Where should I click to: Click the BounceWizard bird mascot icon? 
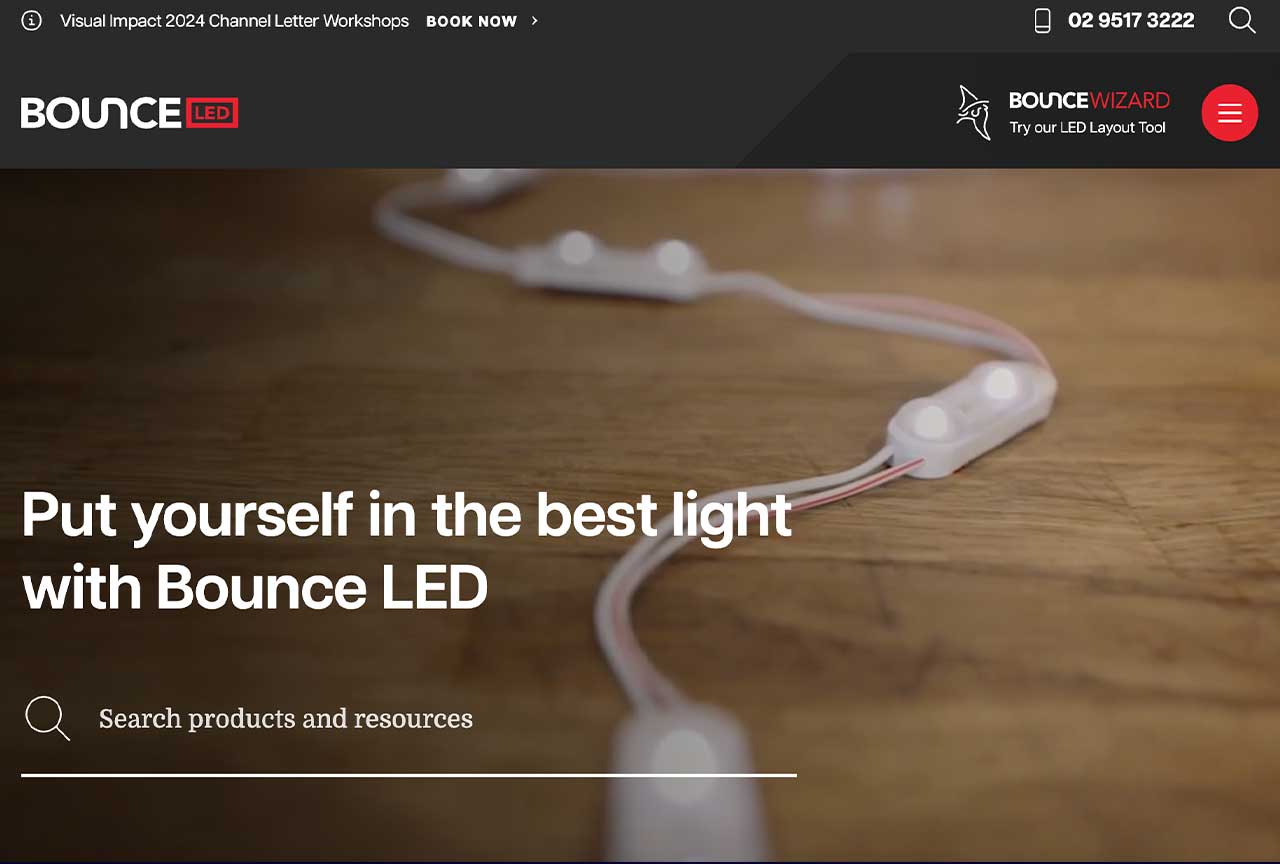972,112
